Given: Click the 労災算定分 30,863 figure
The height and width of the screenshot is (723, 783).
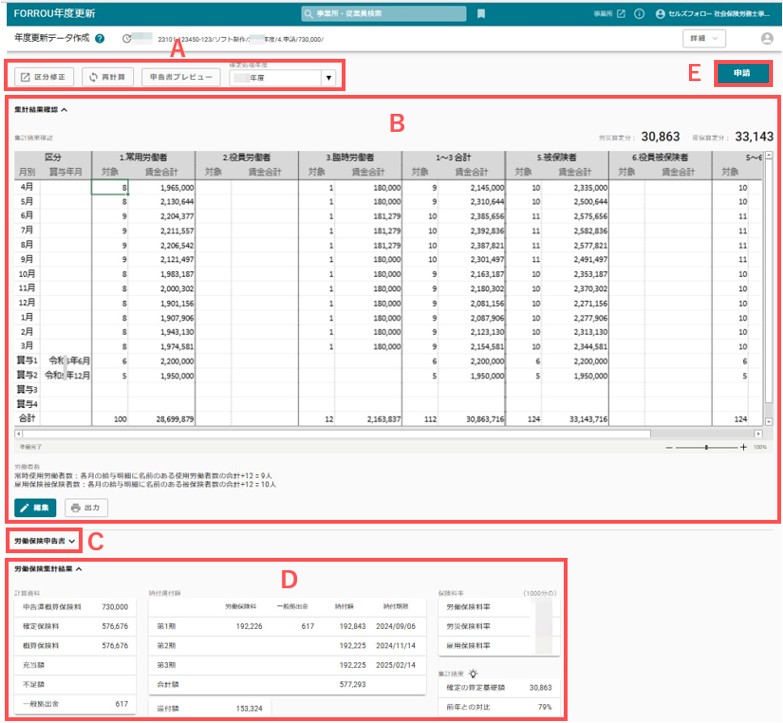Looking at the screenshot, I should click(x=660, y=136).
